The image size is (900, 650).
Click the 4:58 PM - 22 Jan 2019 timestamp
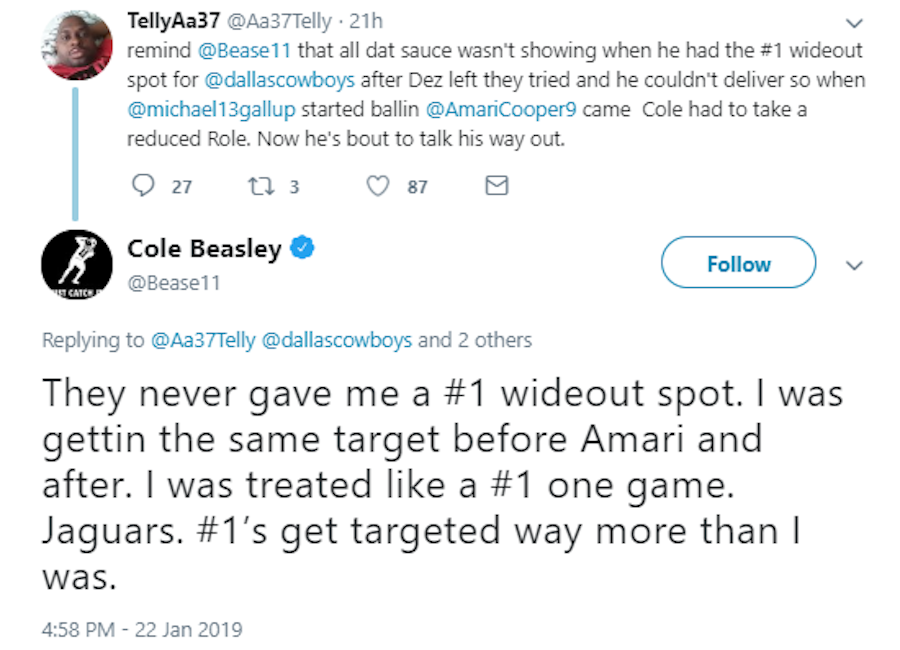[141, 630]
